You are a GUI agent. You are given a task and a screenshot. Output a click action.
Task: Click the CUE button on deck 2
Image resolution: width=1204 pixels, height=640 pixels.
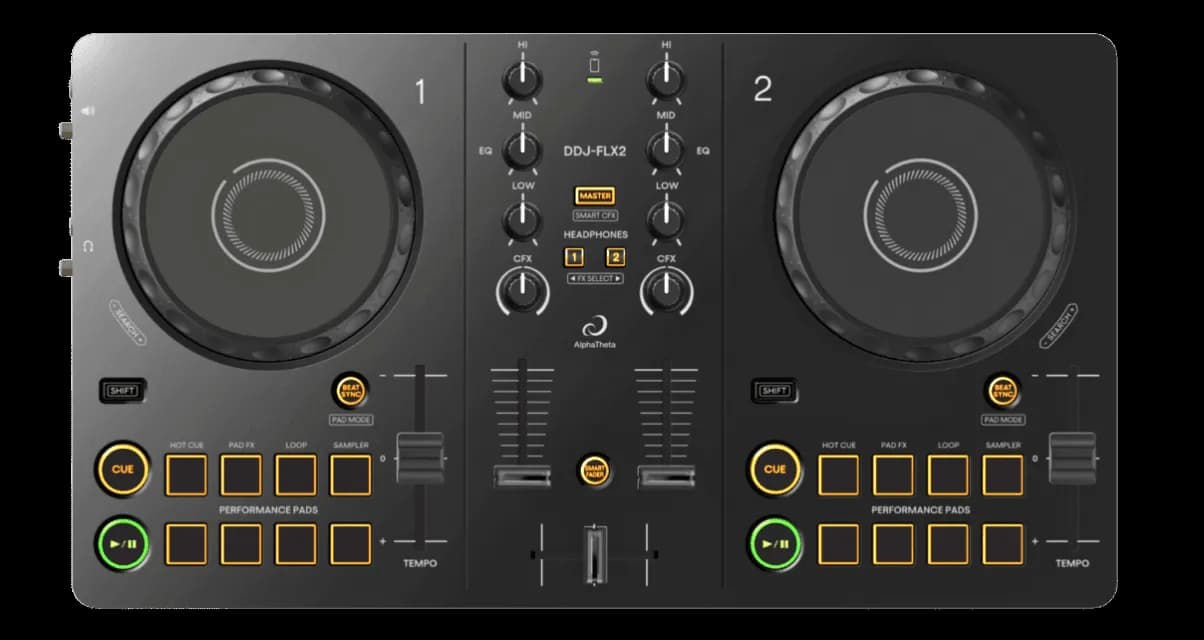tap(775, 469)
